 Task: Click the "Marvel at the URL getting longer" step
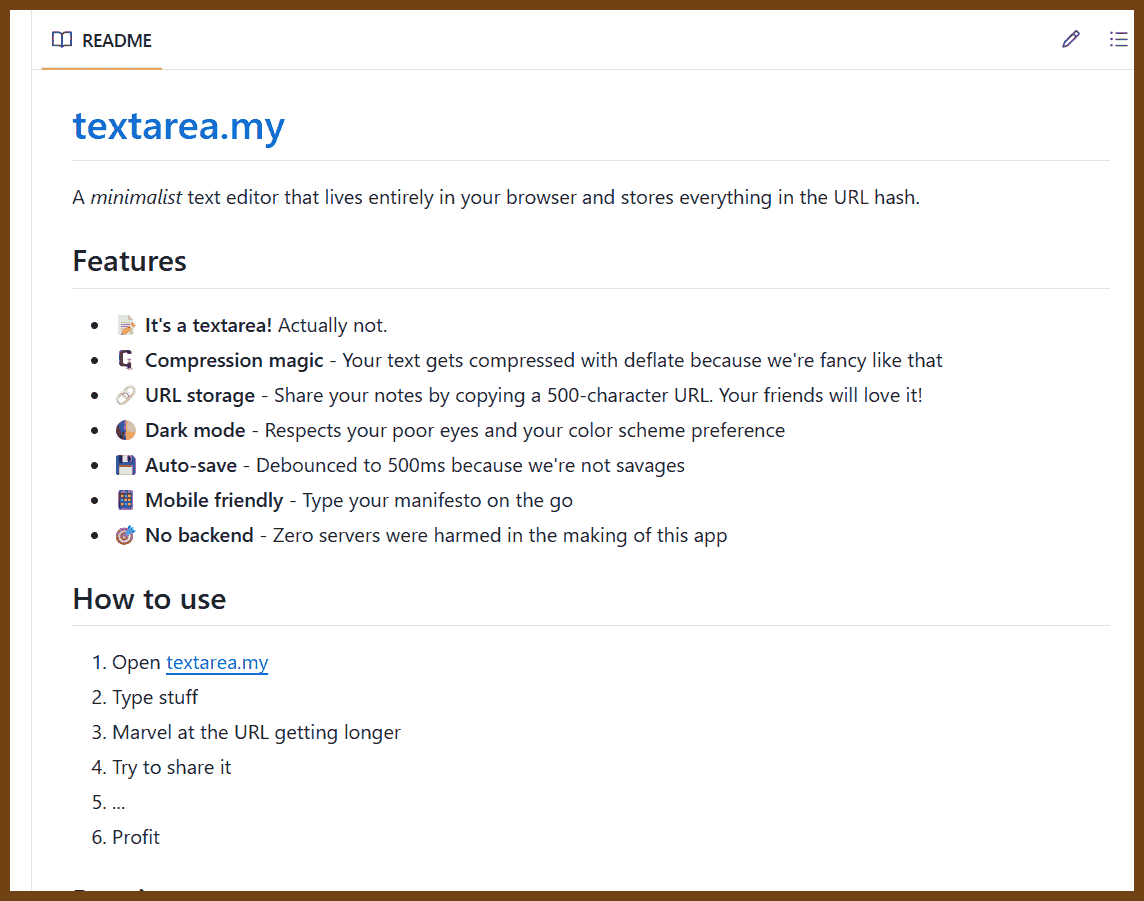(x=256, y=733)
